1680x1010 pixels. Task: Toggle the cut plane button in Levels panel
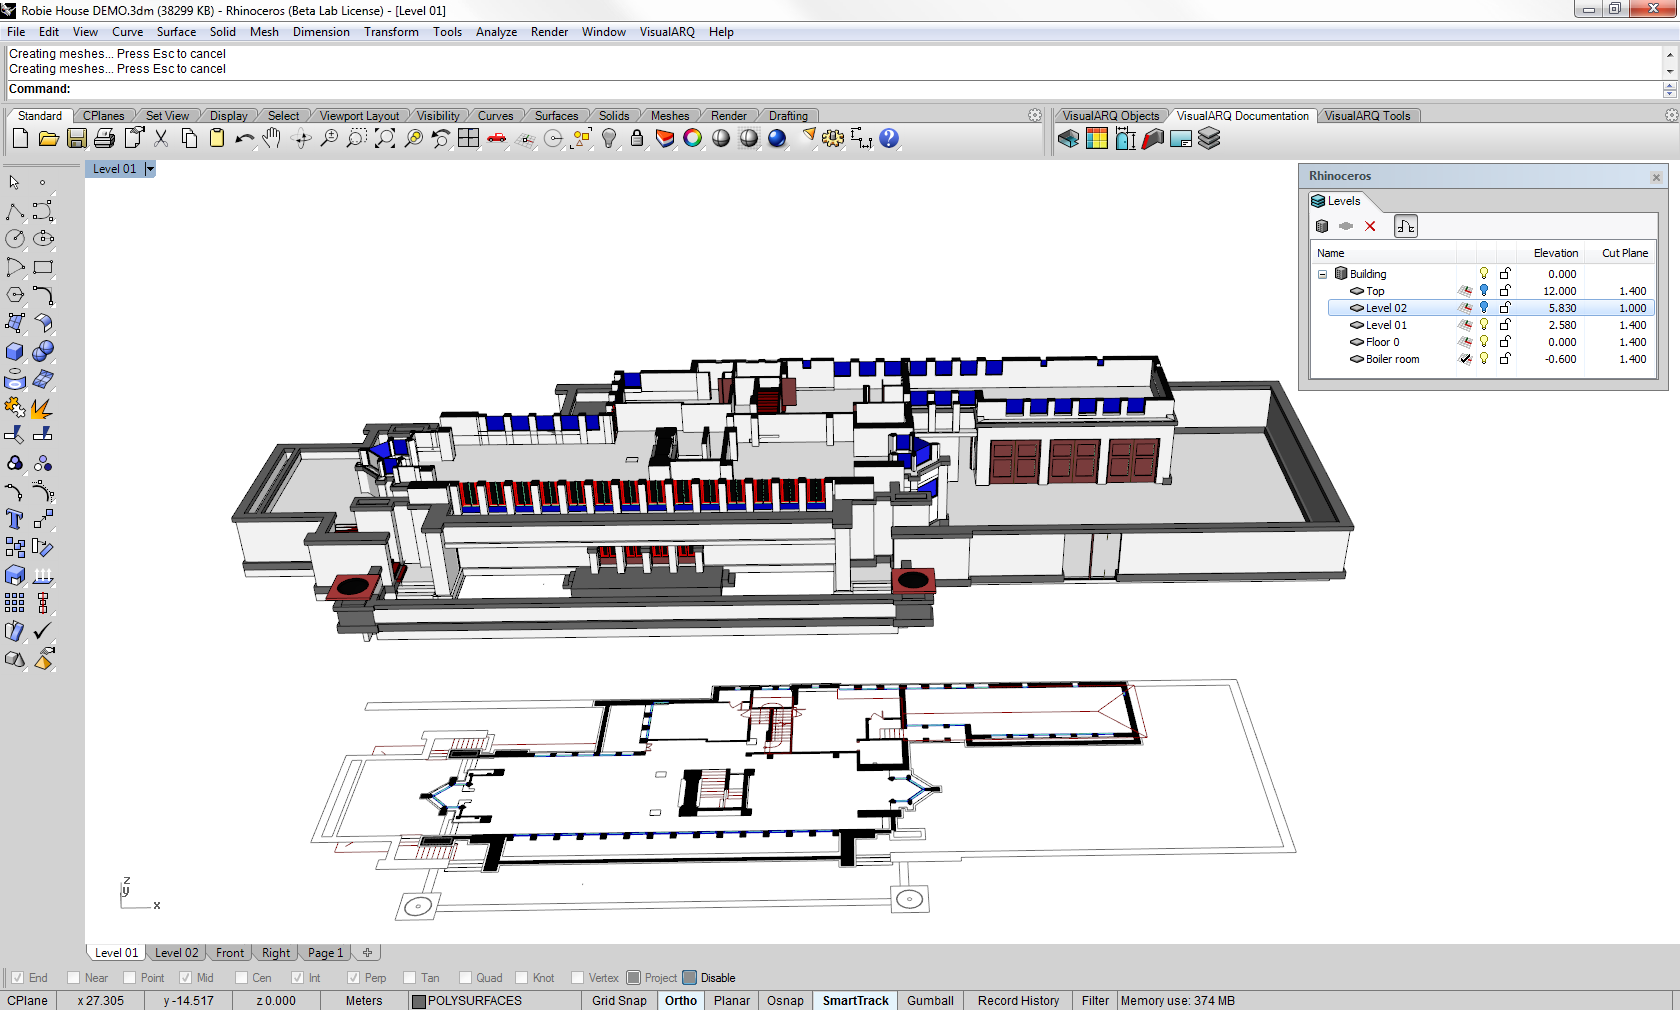pos(1406,226)
